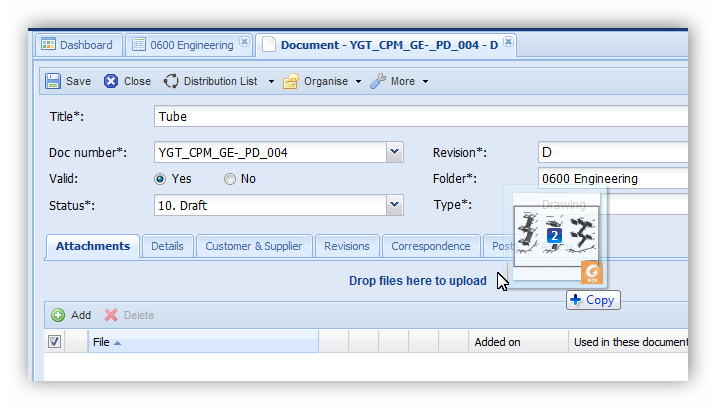Click the Save disk icon
The width and height of the screenshot is (716, 409).
point(53,81)
